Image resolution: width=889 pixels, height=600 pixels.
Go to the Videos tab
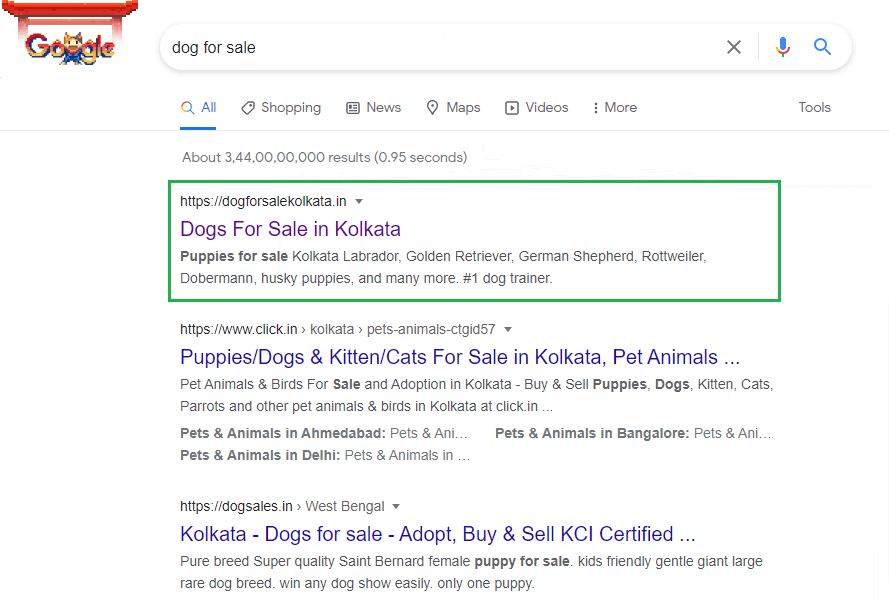[536, 108]
